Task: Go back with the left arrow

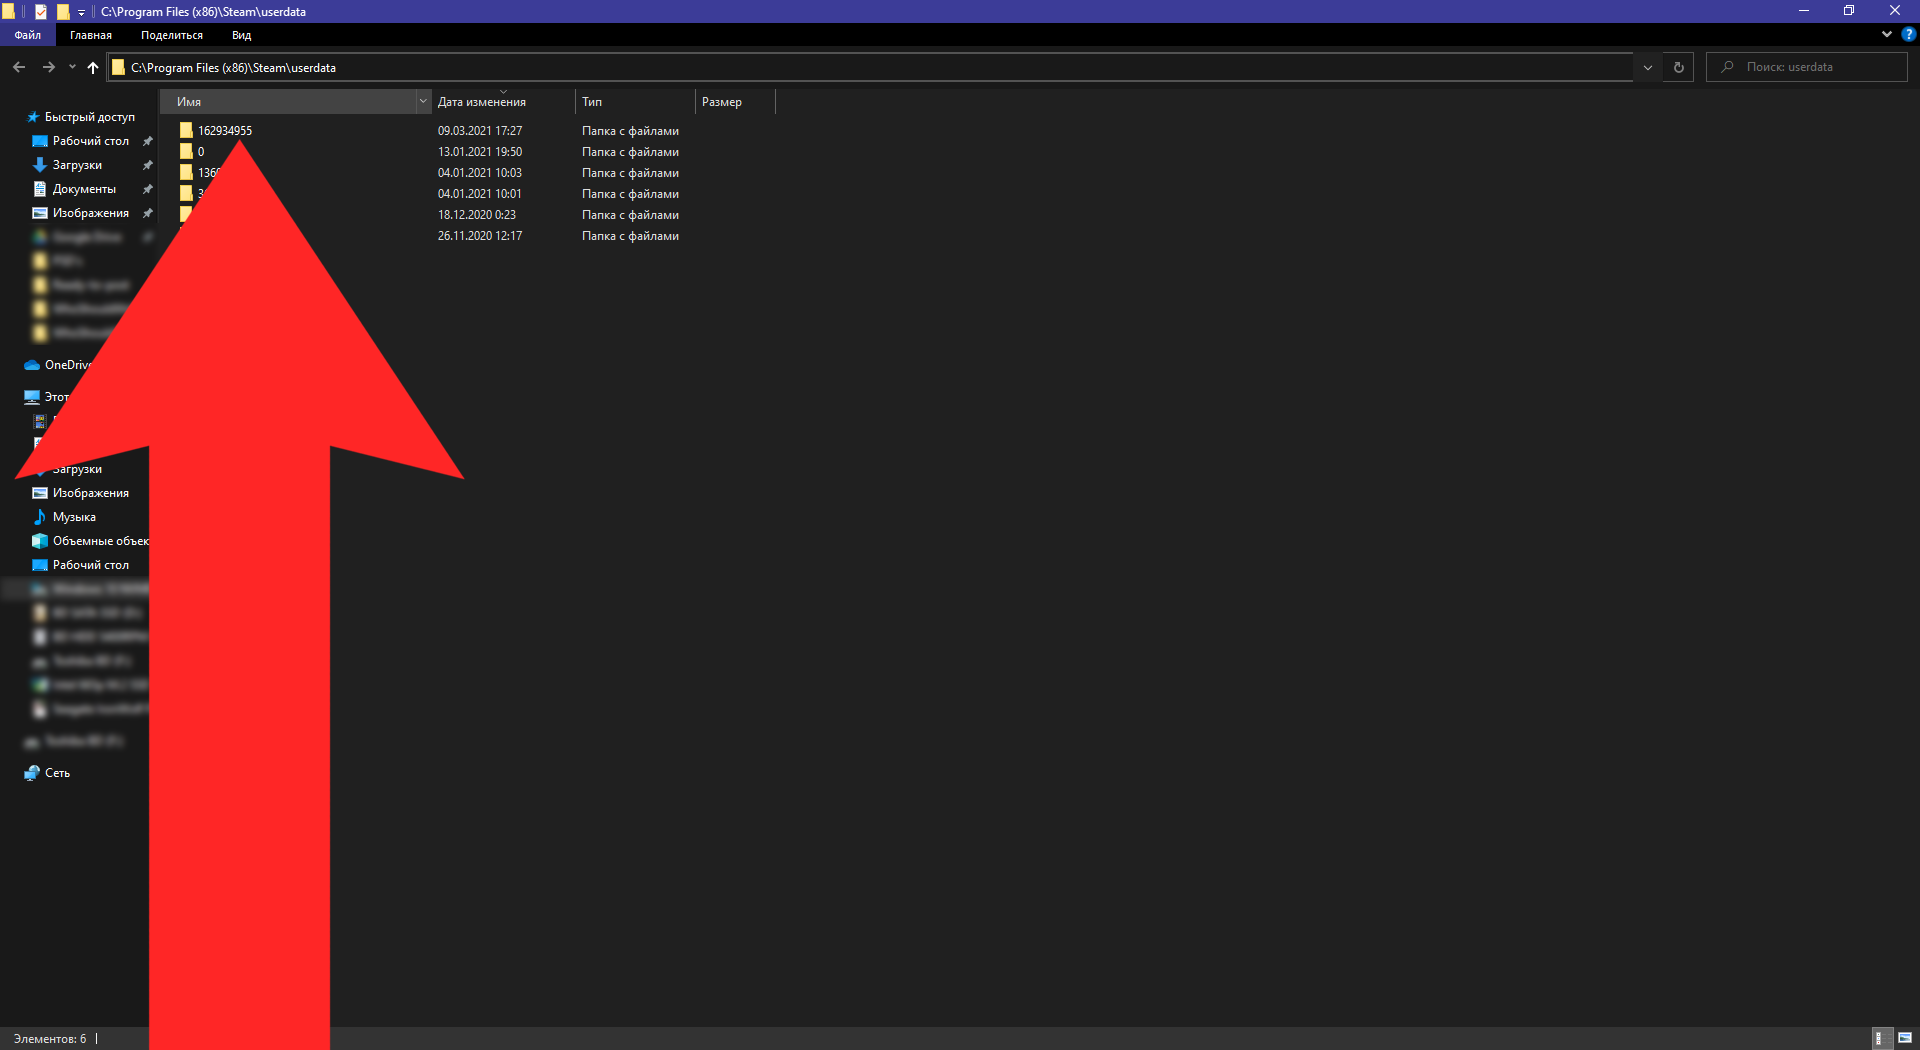Action: [19, 67]
